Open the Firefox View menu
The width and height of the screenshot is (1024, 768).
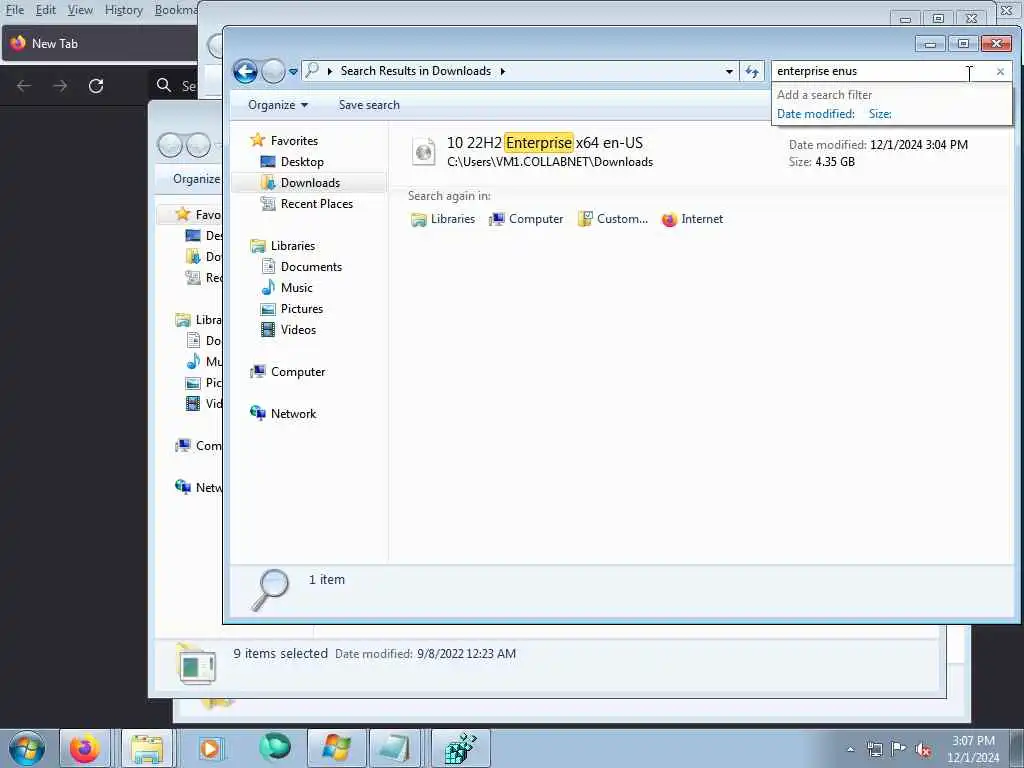pyautogui.click(x=80, y=10)
